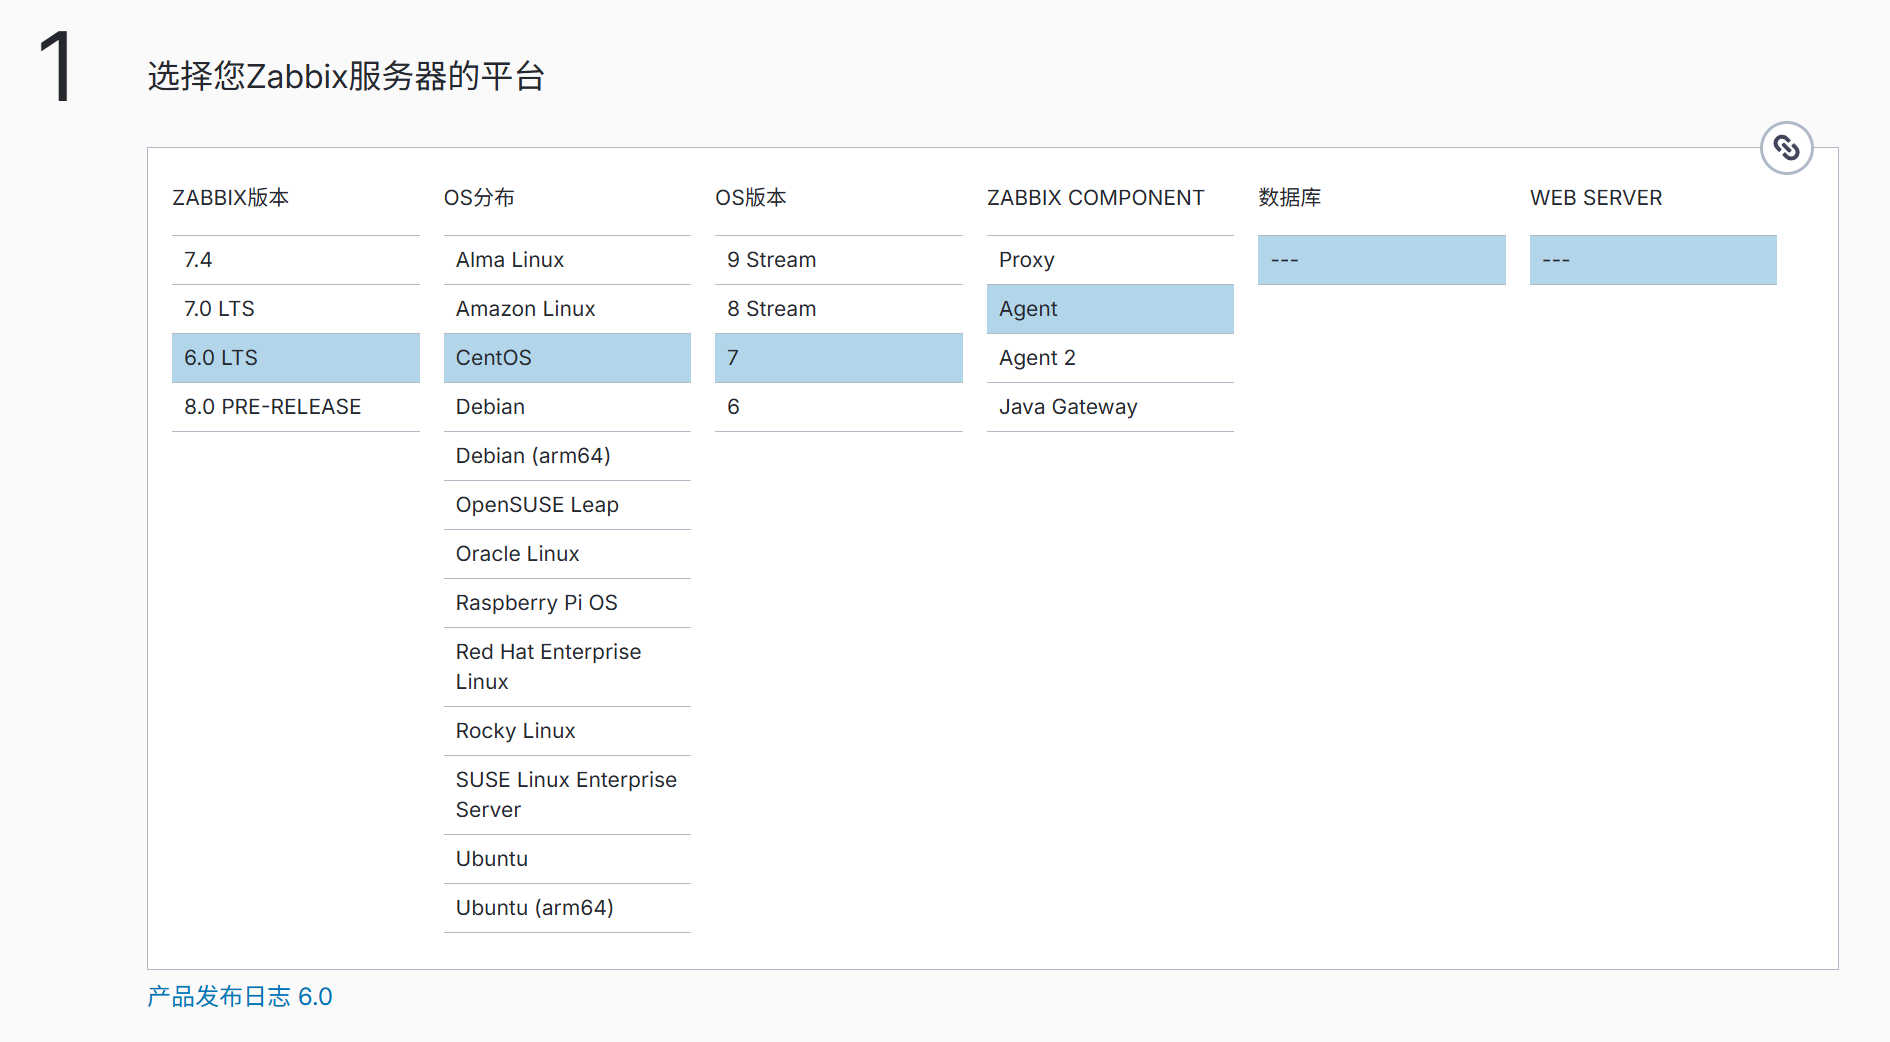Select the '---' option under WEB SERVER

1653,260
